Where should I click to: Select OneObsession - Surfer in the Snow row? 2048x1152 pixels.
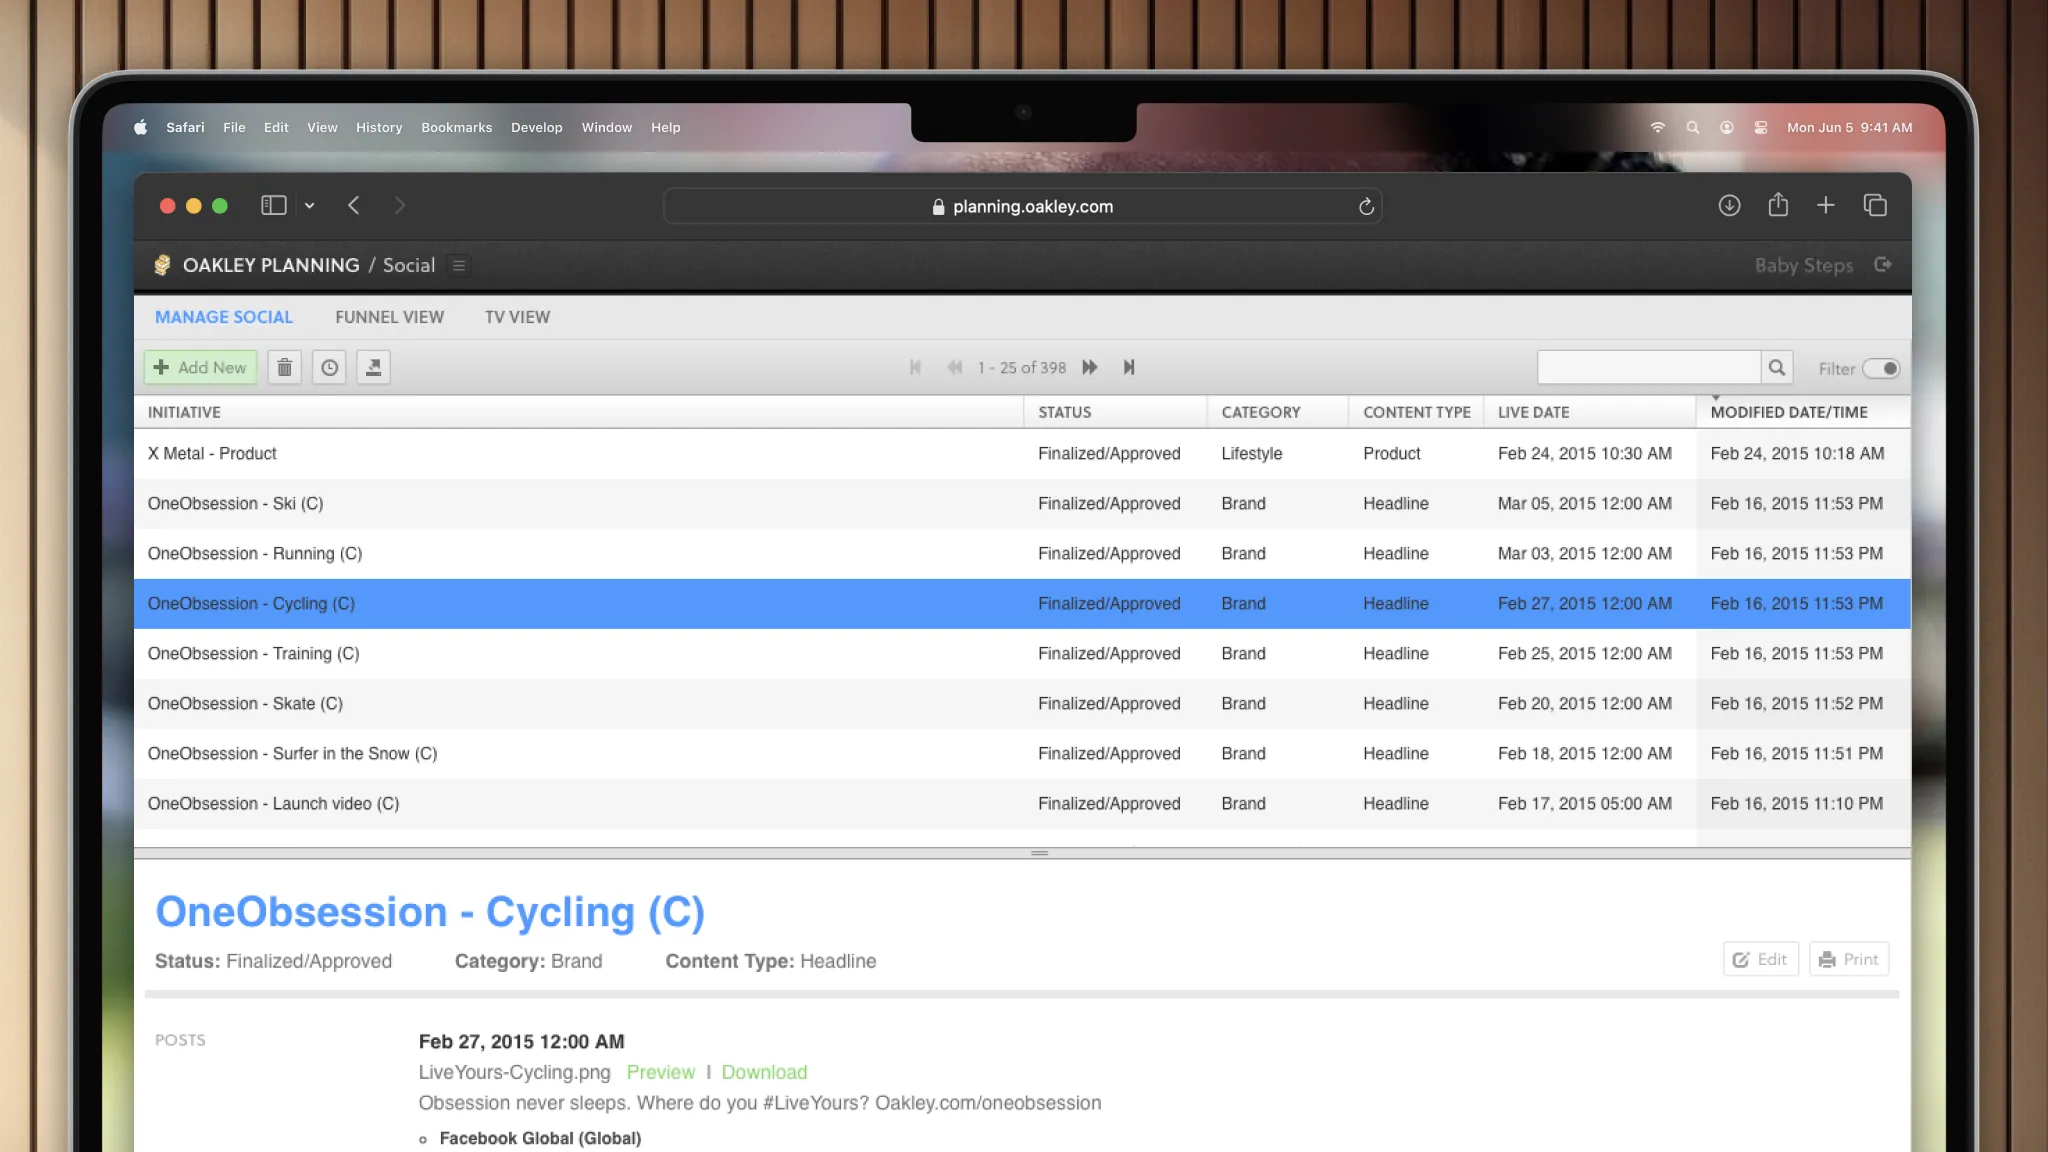1022,754
